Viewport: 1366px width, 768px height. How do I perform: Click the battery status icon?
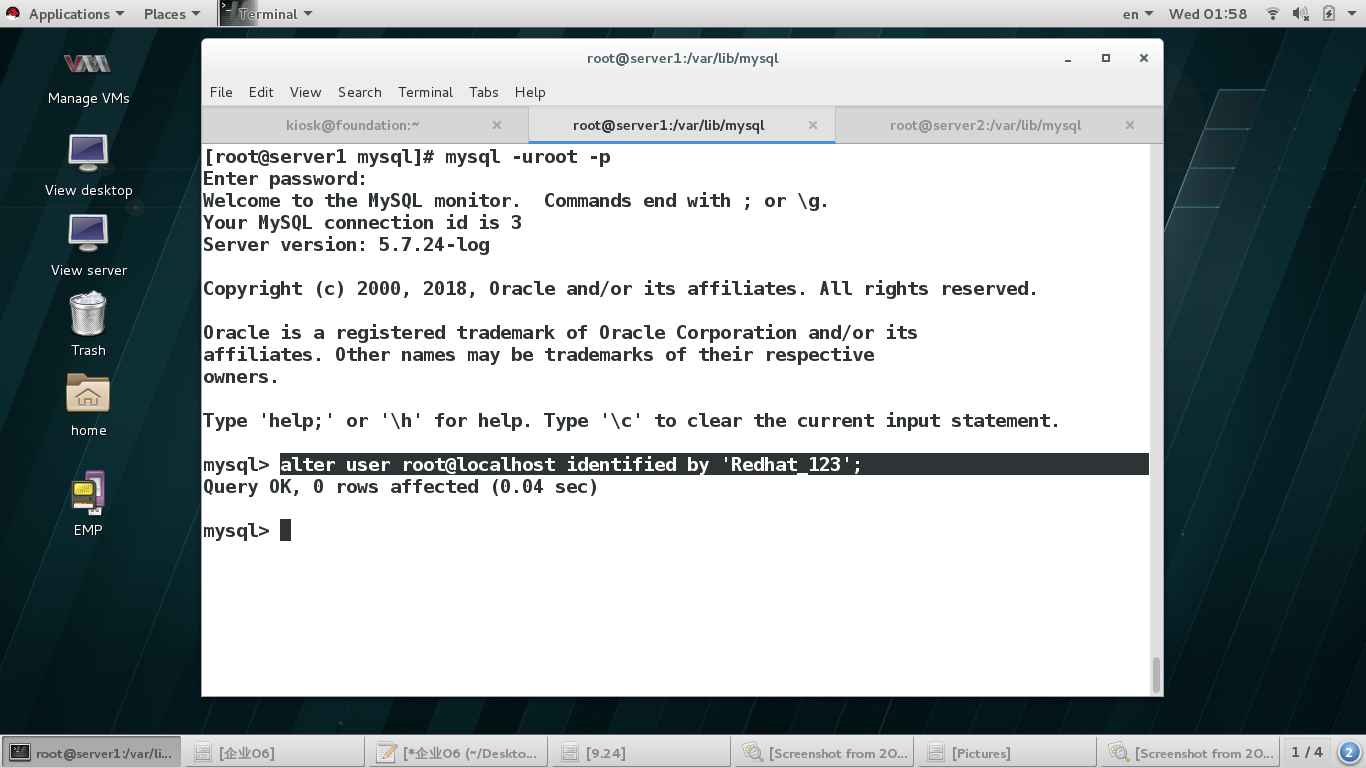click(1328, 14)
